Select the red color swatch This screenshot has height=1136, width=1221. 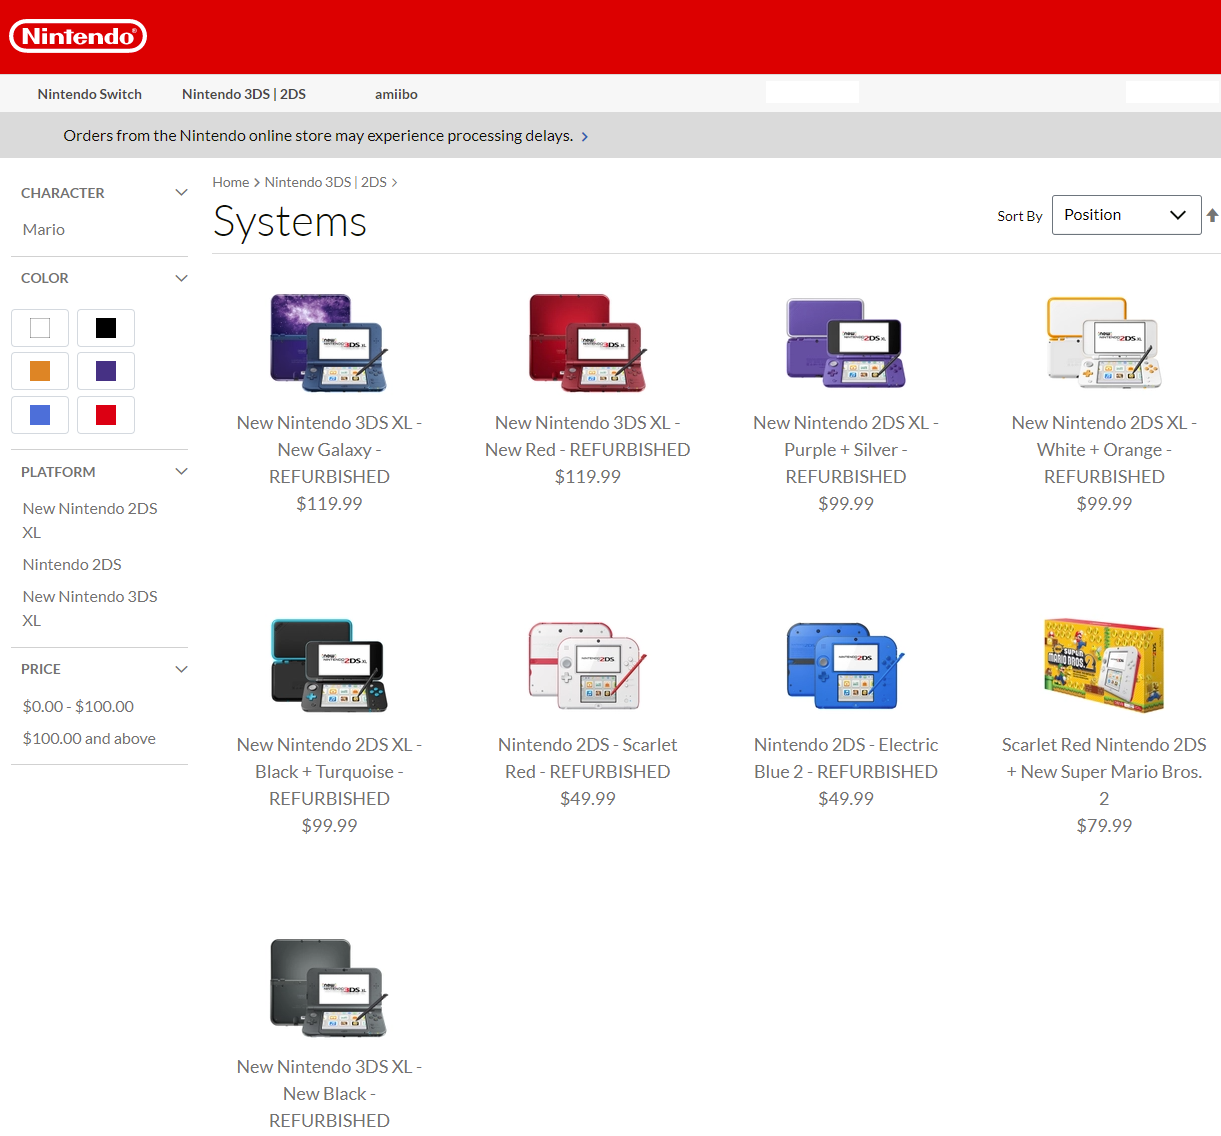[106, 415]
